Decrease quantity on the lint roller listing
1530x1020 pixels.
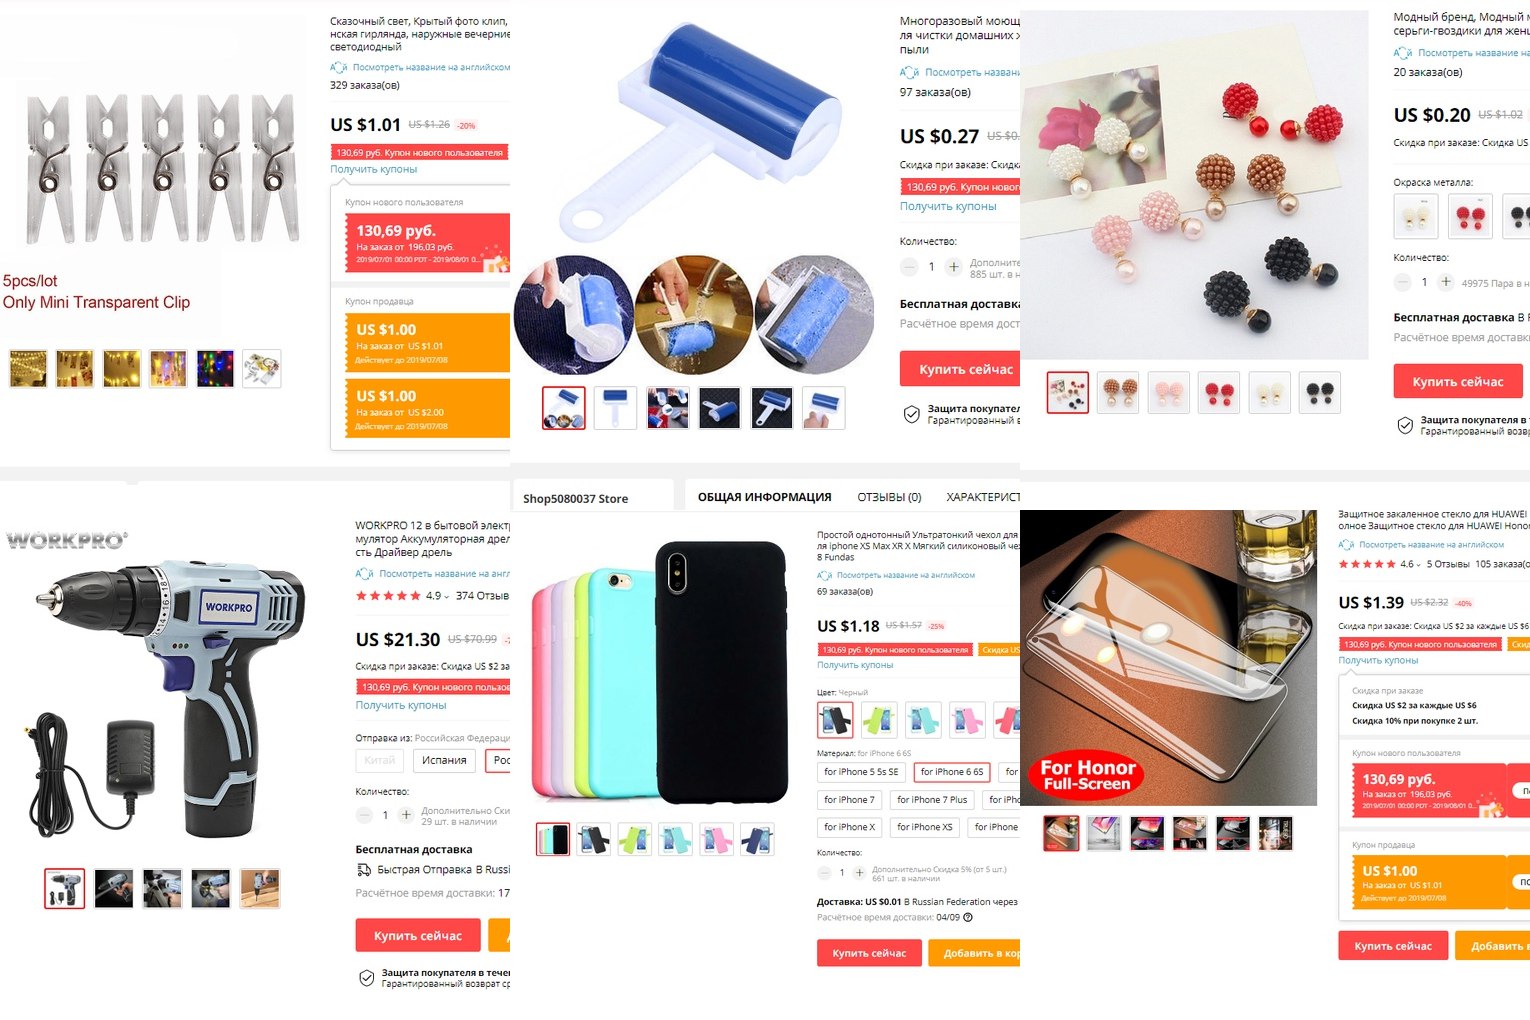pyautogui.click(x=909, y=267)
